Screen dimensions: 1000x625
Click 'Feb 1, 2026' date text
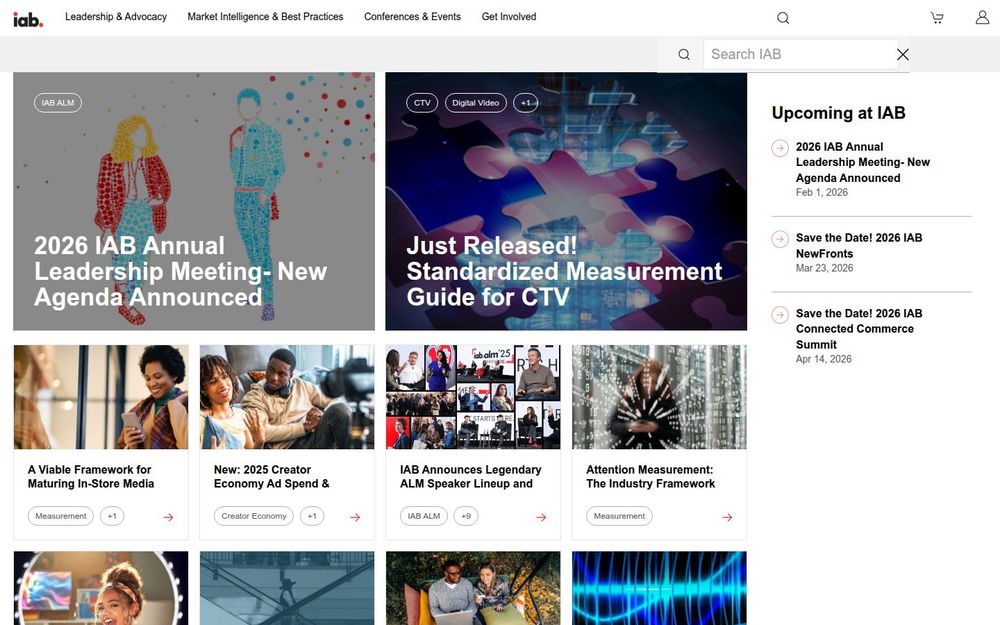821,193
